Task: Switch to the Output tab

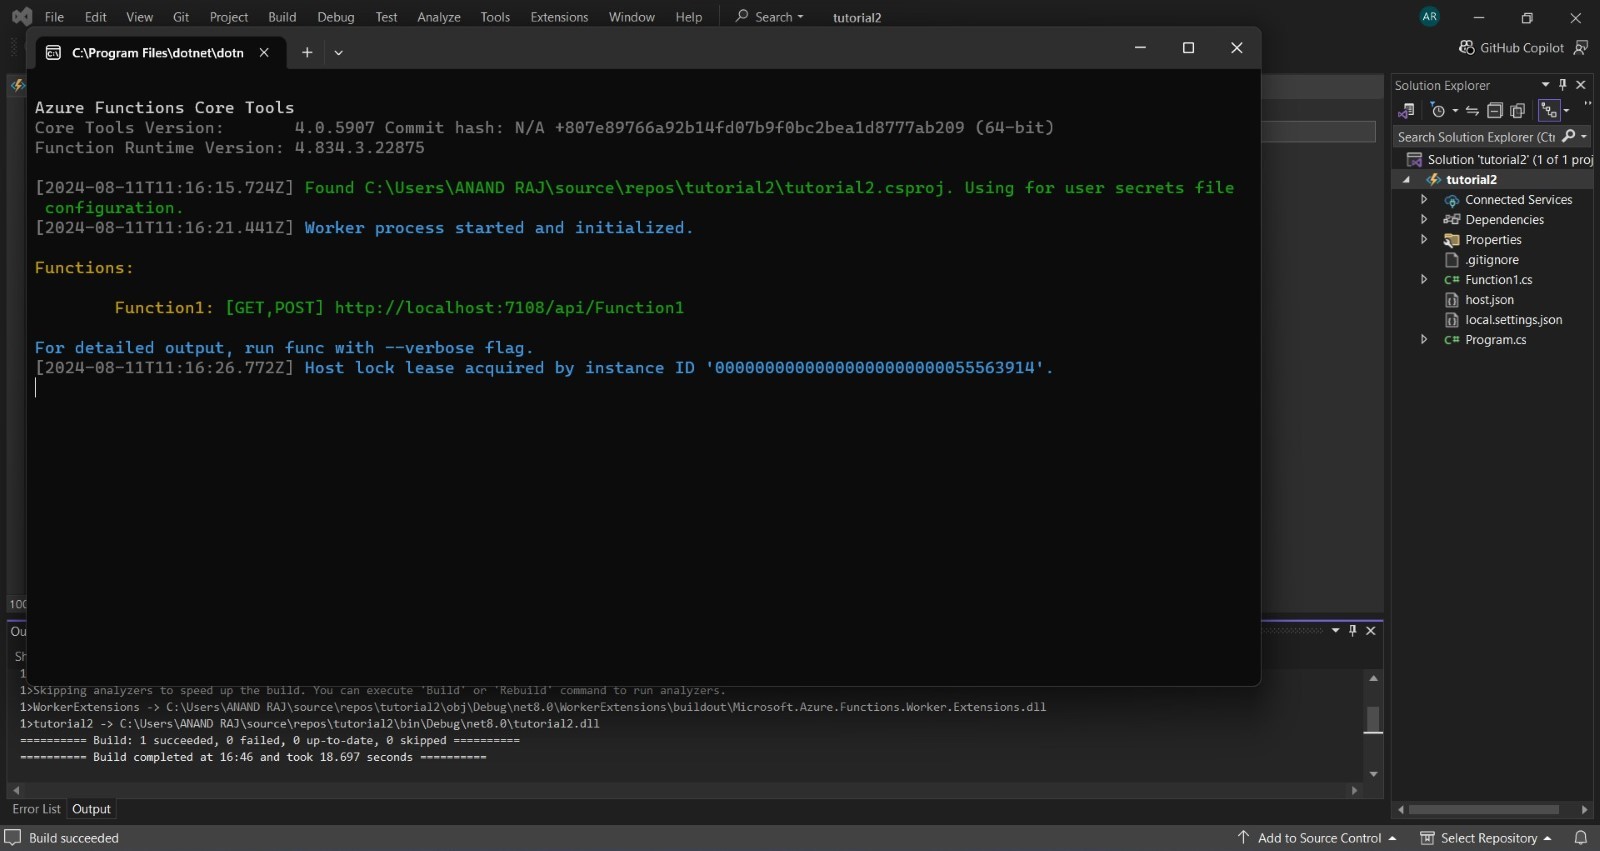Action: click(91, 809)
